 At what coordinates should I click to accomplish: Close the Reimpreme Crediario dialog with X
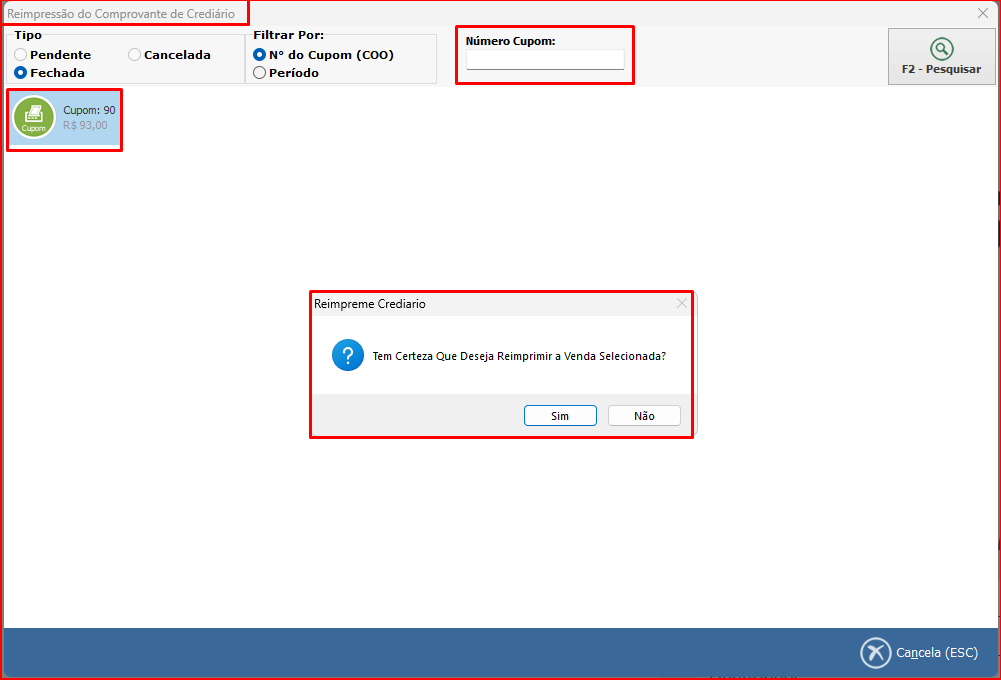(x=682, y=303)
